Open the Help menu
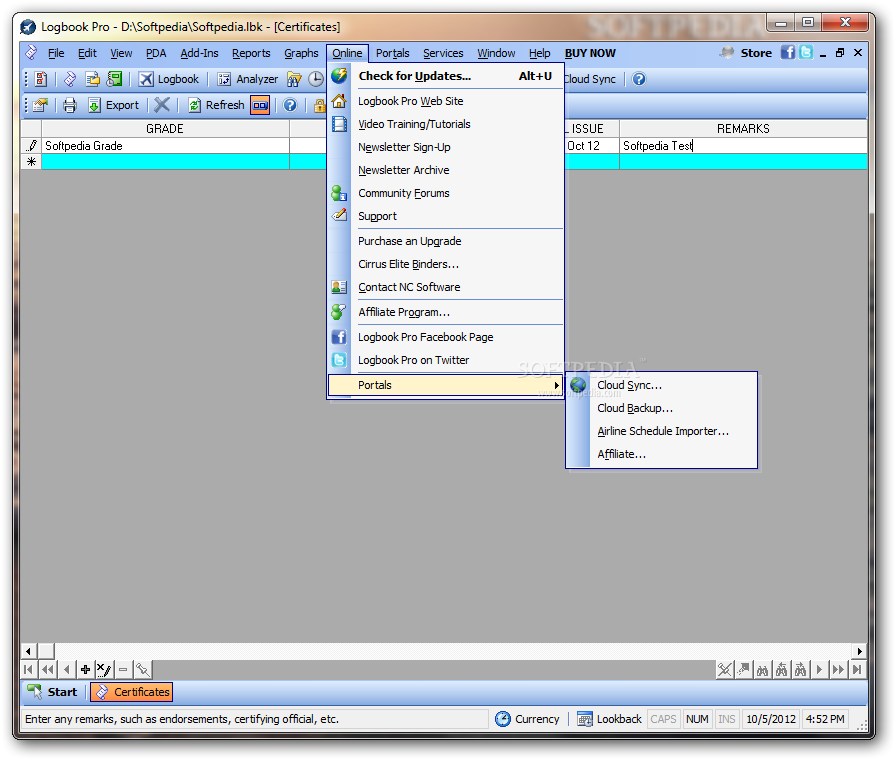This screenshot has height=760, width=896. pyautogui.click(x=539, y=53)
